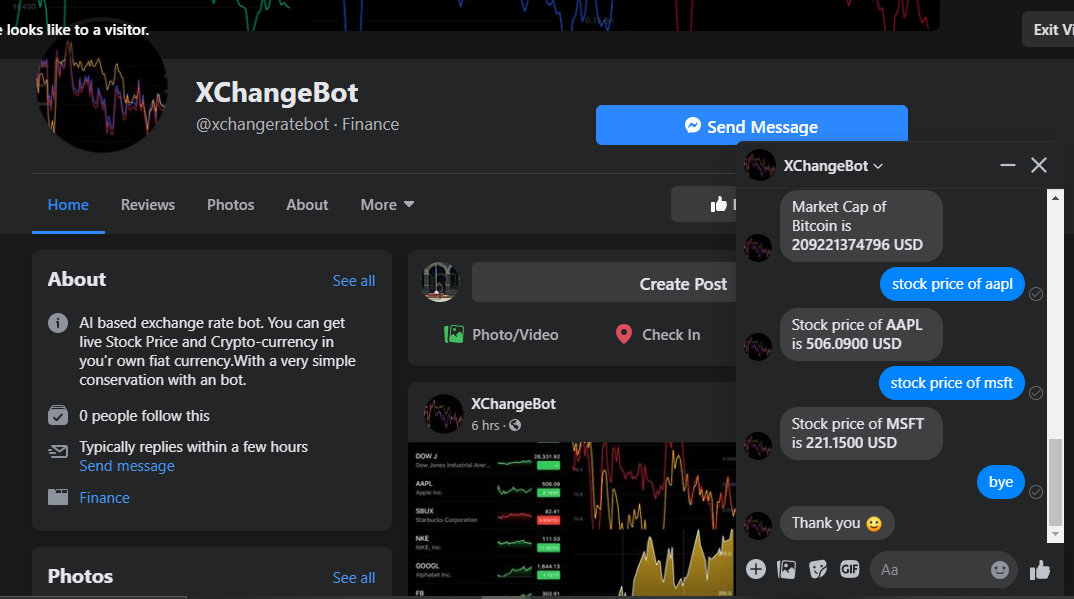Click the public globe icon on post

pos(515,425)
